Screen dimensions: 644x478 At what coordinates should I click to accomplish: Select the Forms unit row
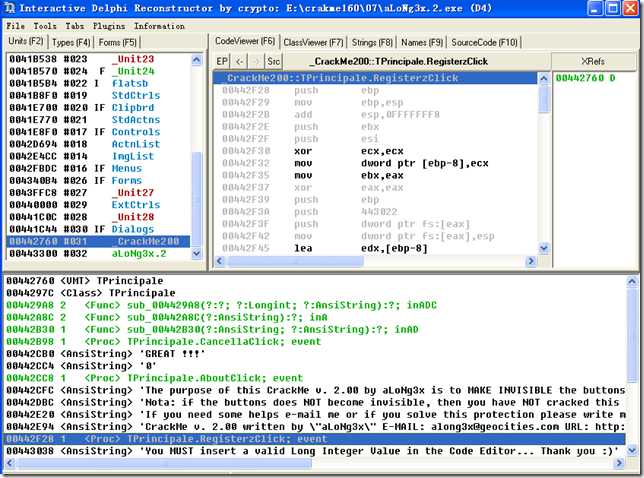[x=98, y=180]
